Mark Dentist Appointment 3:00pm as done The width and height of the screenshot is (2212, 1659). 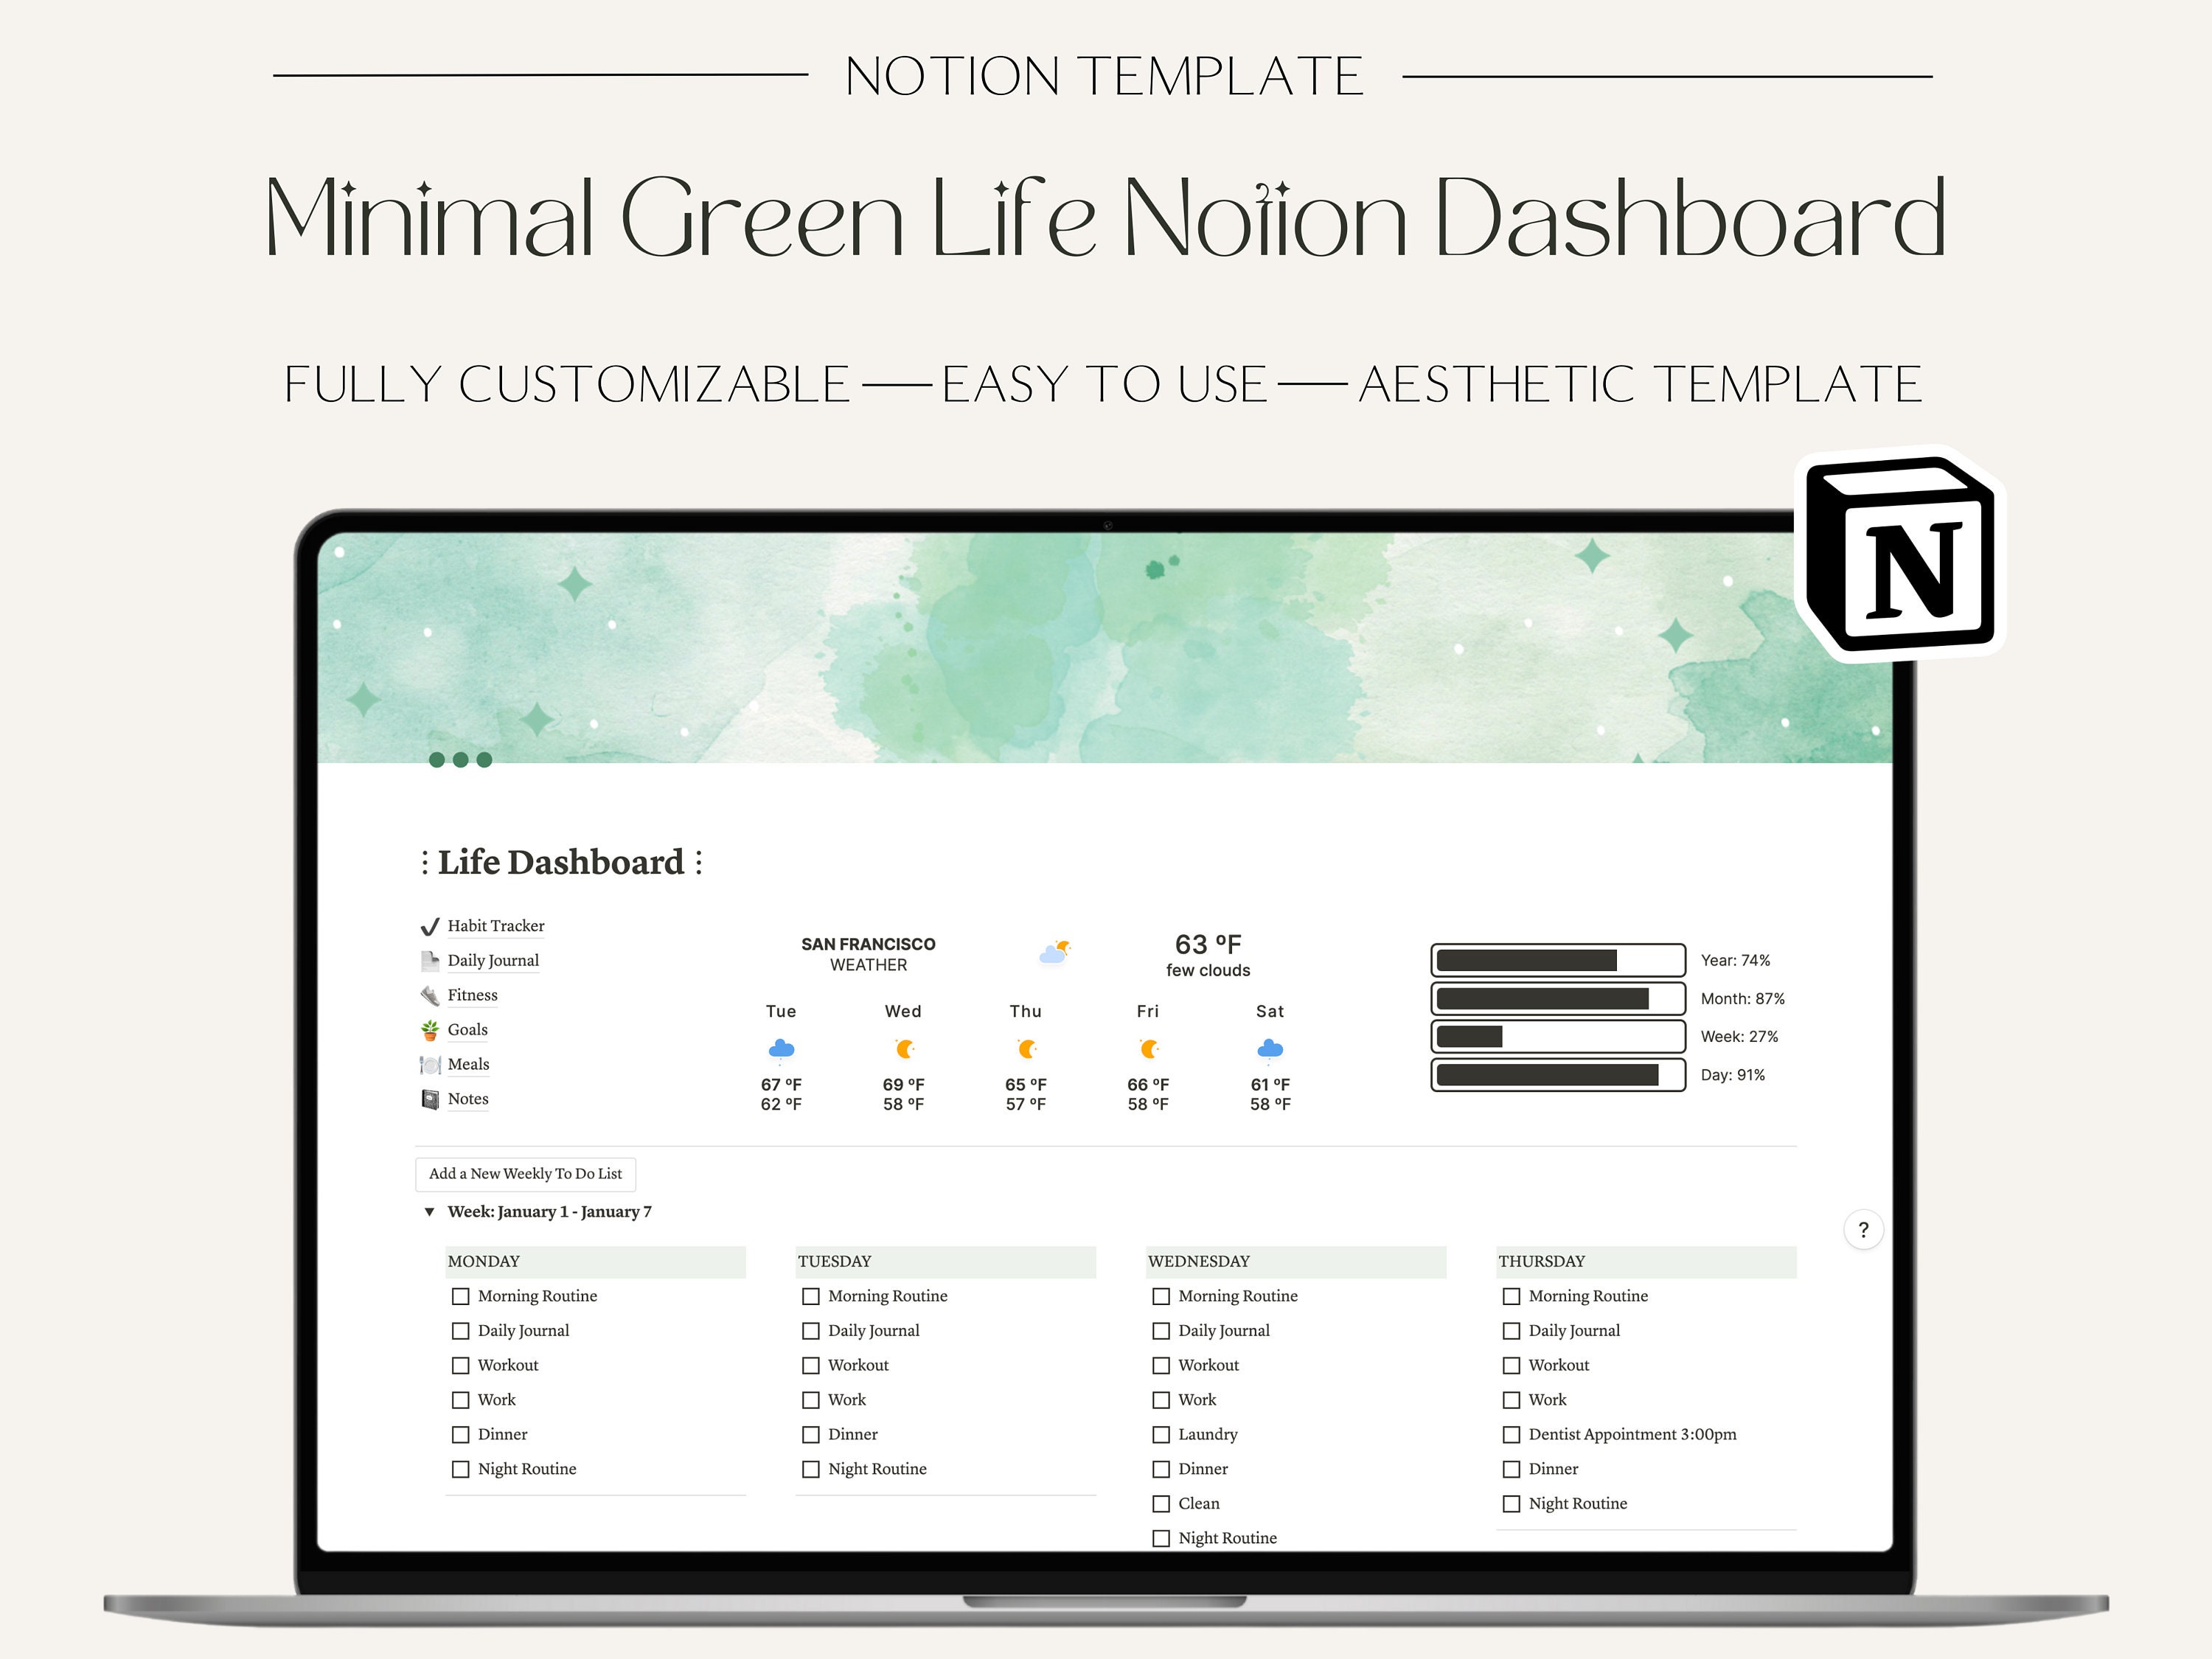click(1511, 1434)
